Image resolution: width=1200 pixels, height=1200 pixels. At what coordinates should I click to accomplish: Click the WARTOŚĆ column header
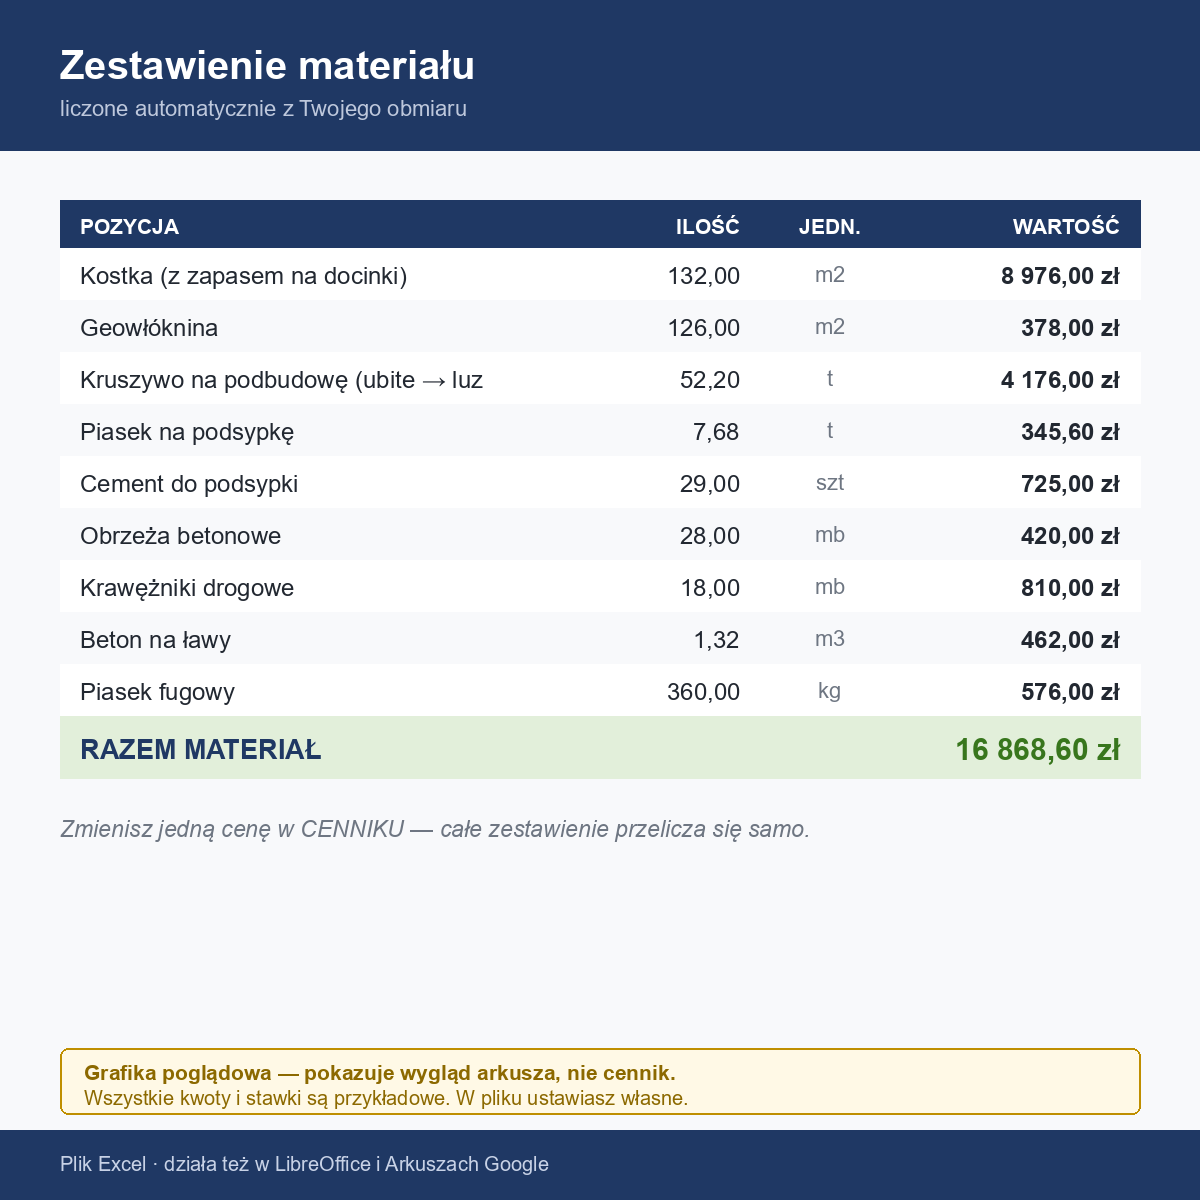pyautogui.click(x=1066, y=227)
